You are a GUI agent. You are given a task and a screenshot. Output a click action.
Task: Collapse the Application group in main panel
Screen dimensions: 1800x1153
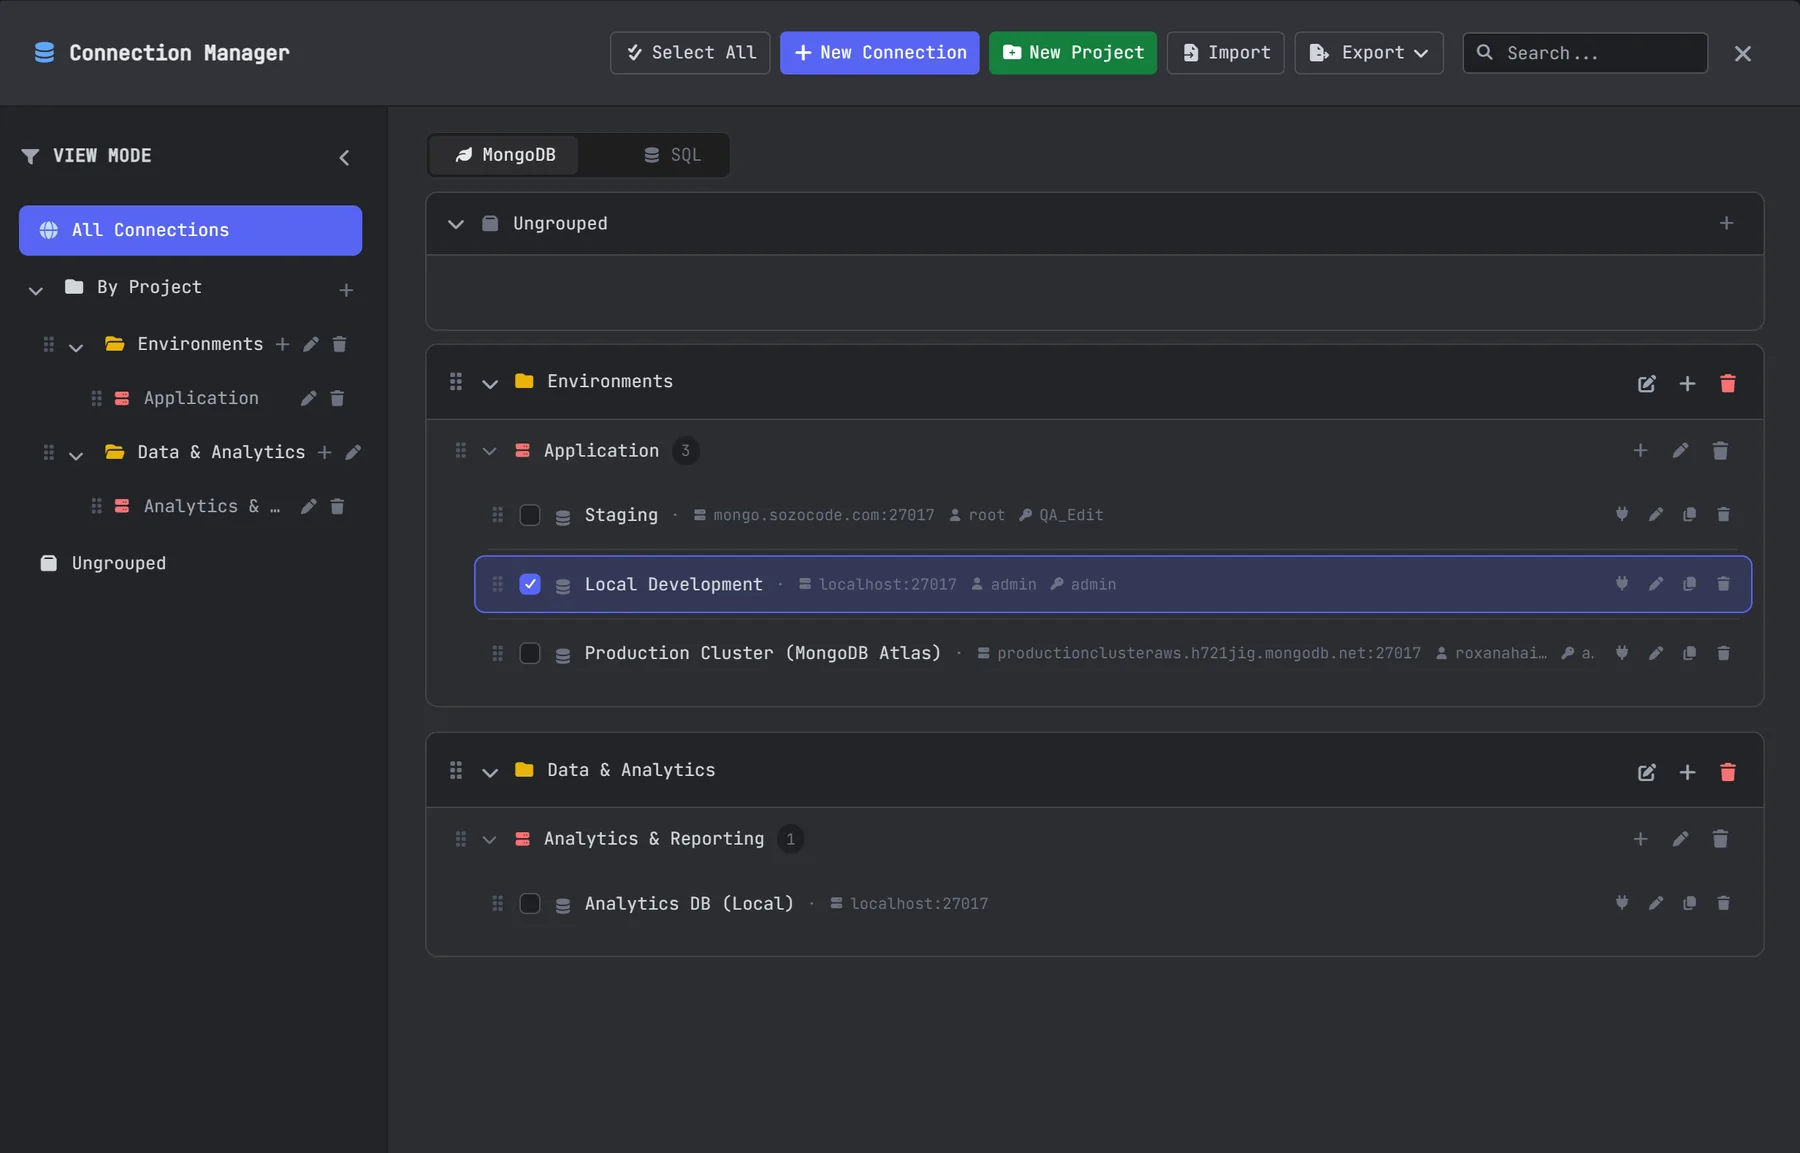489,451
